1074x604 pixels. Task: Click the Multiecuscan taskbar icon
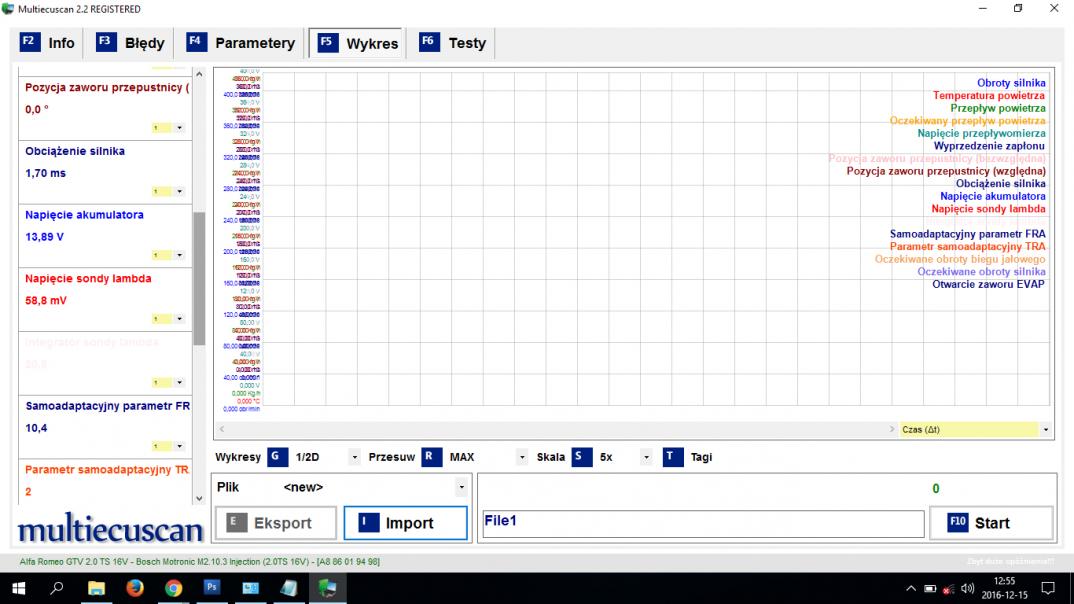pyautogui.click(x=327, y=588)
